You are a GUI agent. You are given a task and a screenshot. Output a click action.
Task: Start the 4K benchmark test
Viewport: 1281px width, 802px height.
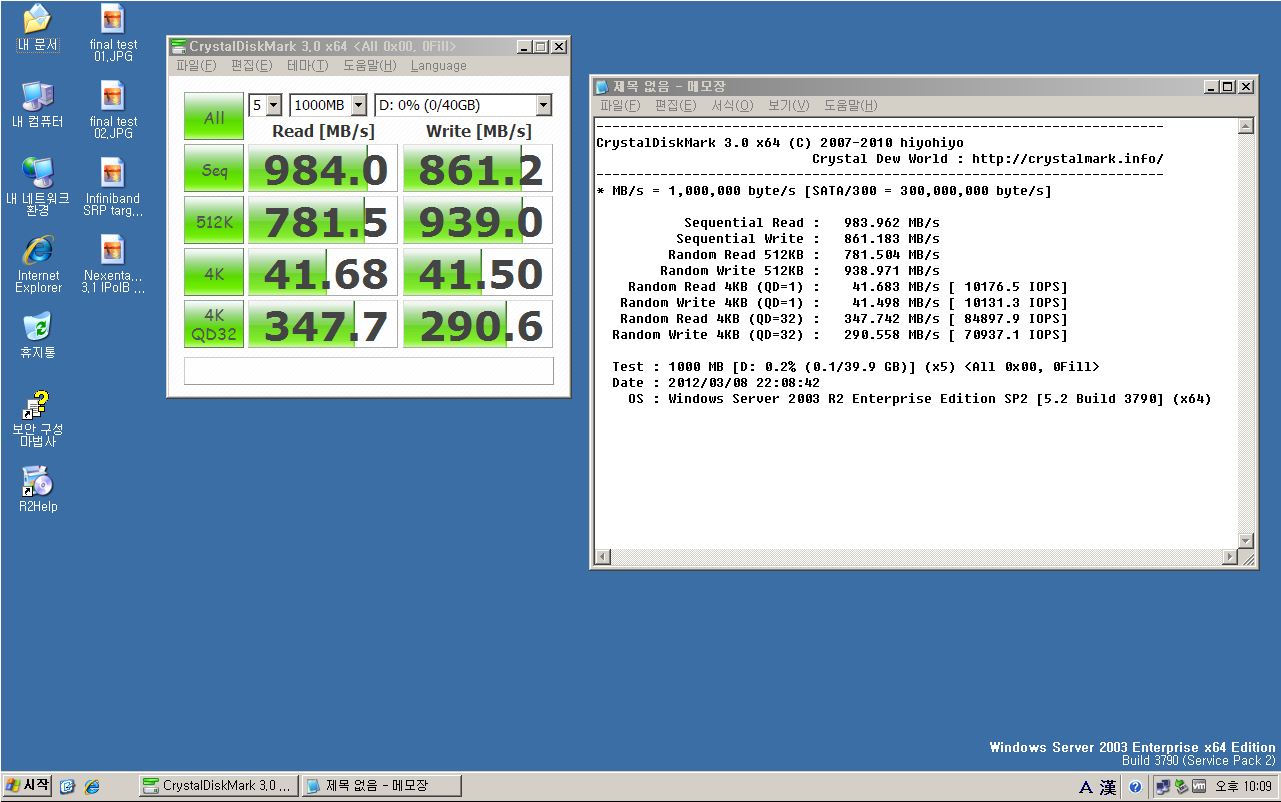[x=214, y=273]
